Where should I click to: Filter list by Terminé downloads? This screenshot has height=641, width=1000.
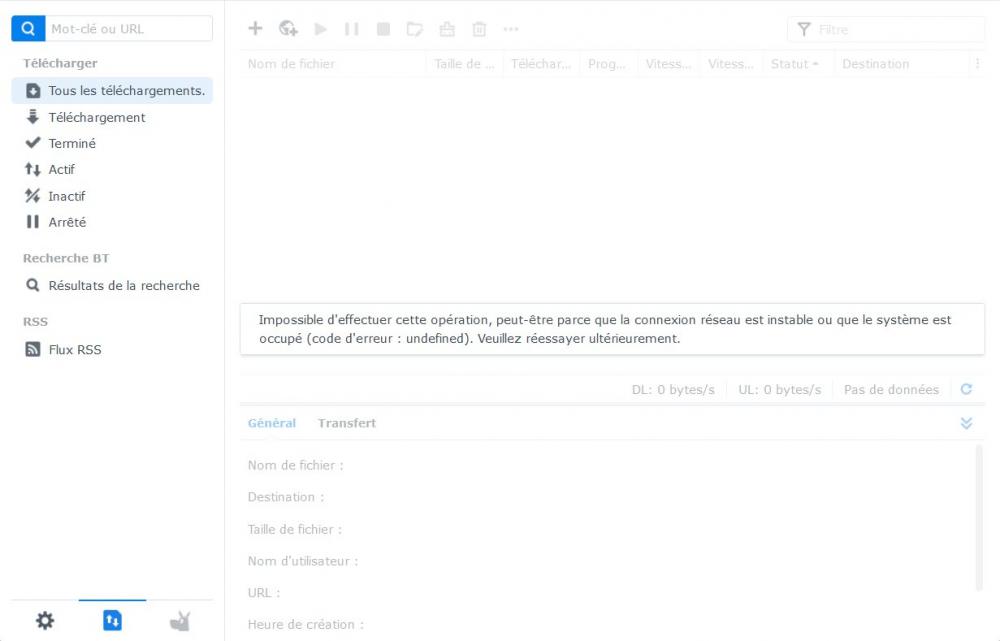72,143
